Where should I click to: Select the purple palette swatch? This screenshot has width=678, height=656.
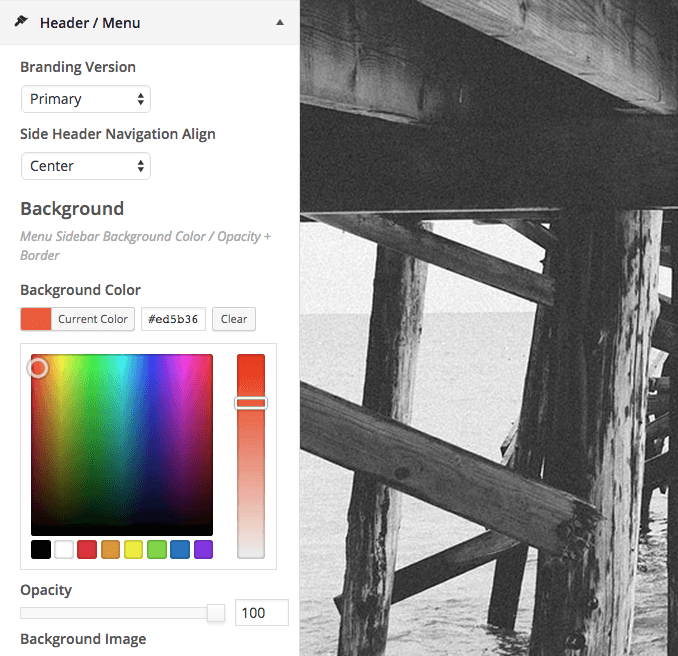pos(203,550)
